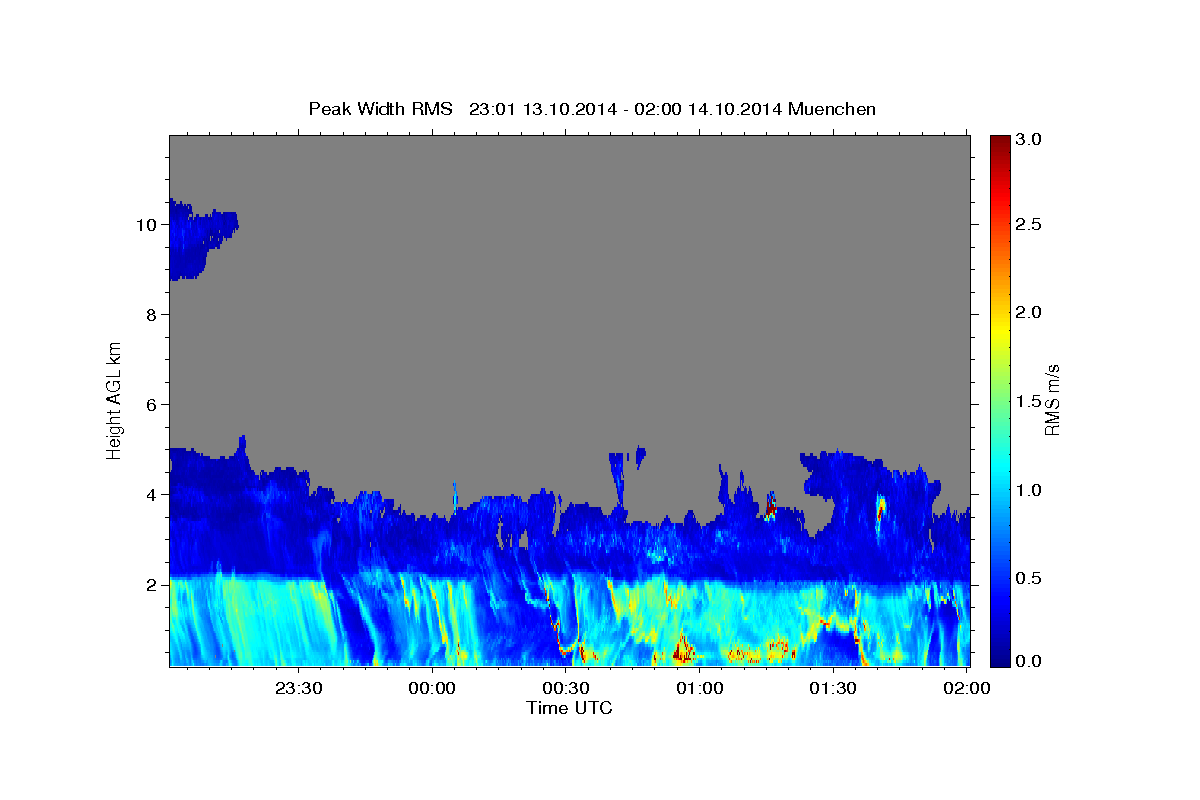Click the colorbar value '1.5'

(x=1029, y=401)
